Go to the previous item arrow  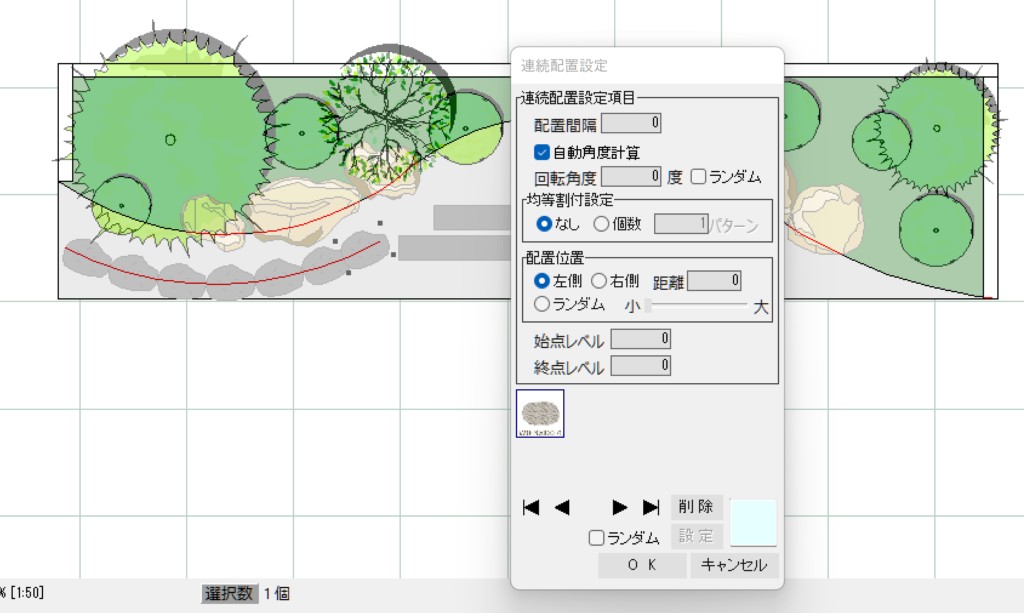(561, 507)
